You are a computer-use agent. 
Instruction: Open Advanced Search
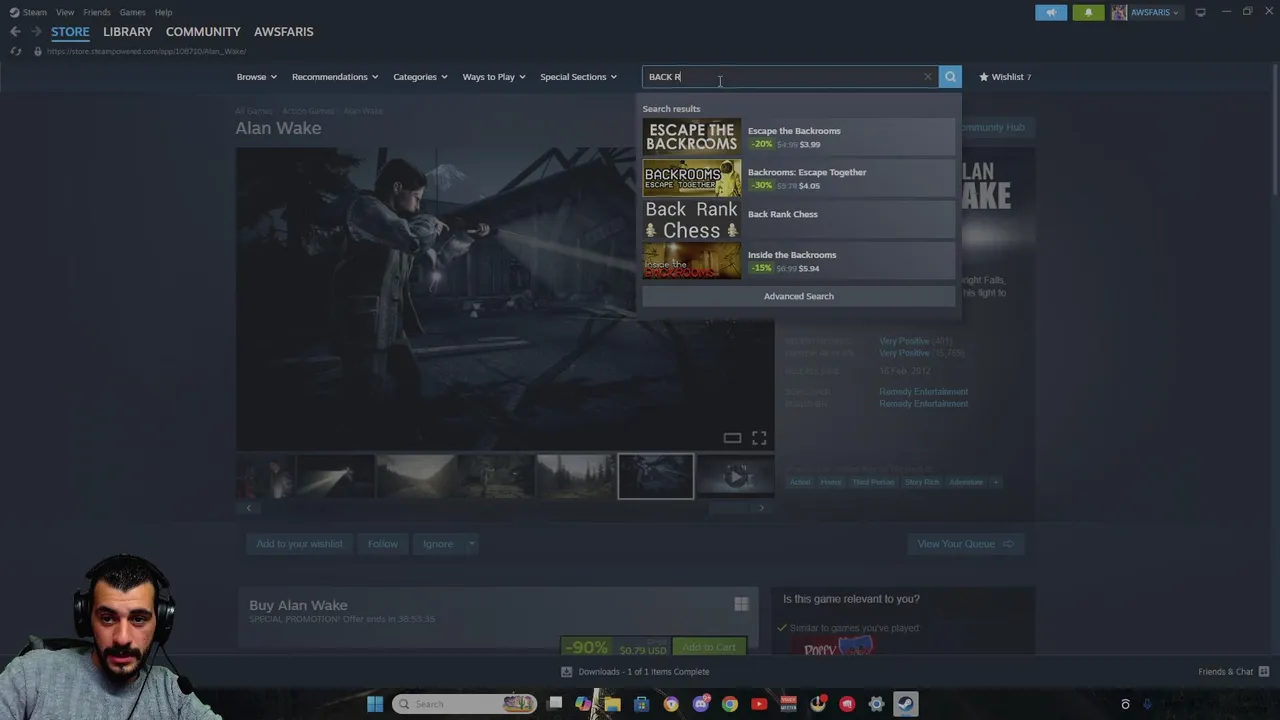pyautogui.click(x=798, y=296)
